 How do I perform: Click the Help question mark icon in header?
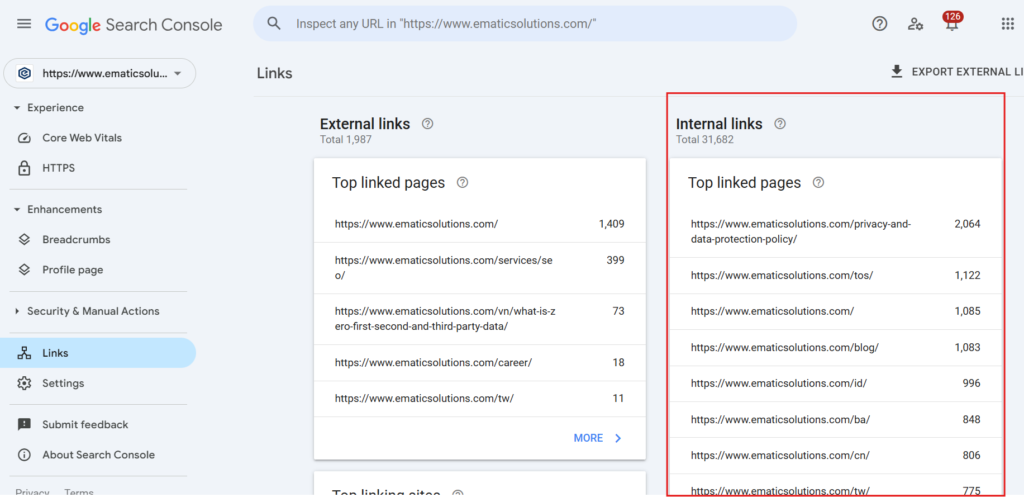tap(880, 24)
